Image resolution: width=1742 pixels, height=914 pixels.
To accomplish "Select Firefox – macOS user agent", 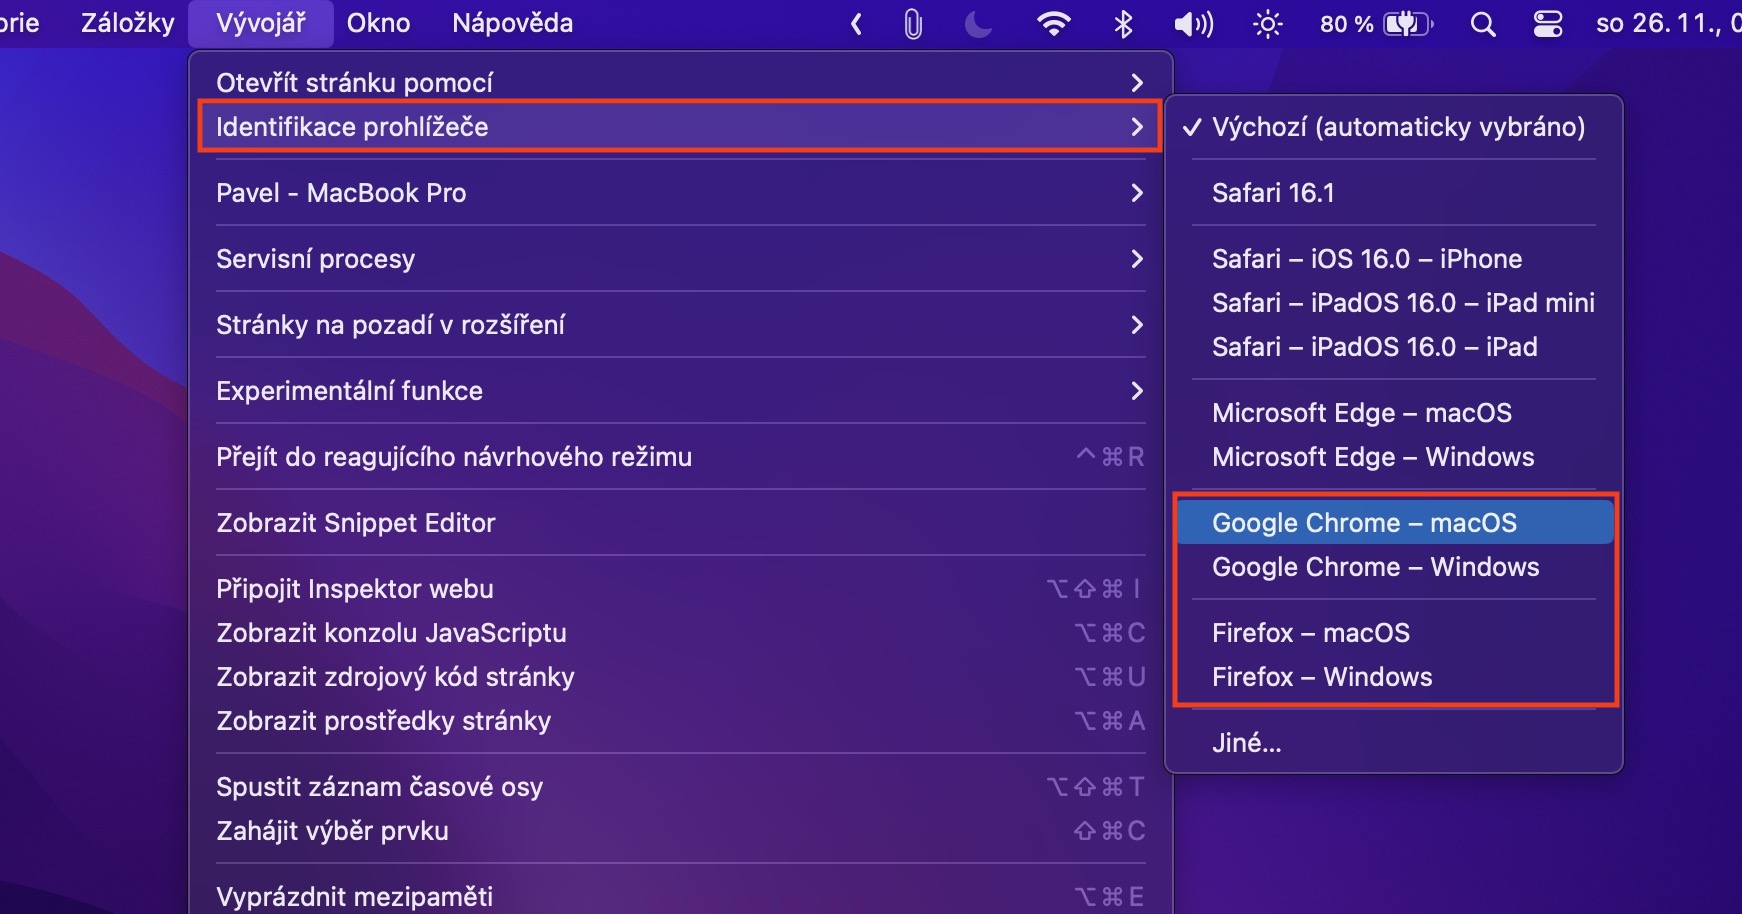I will 1394,633.
